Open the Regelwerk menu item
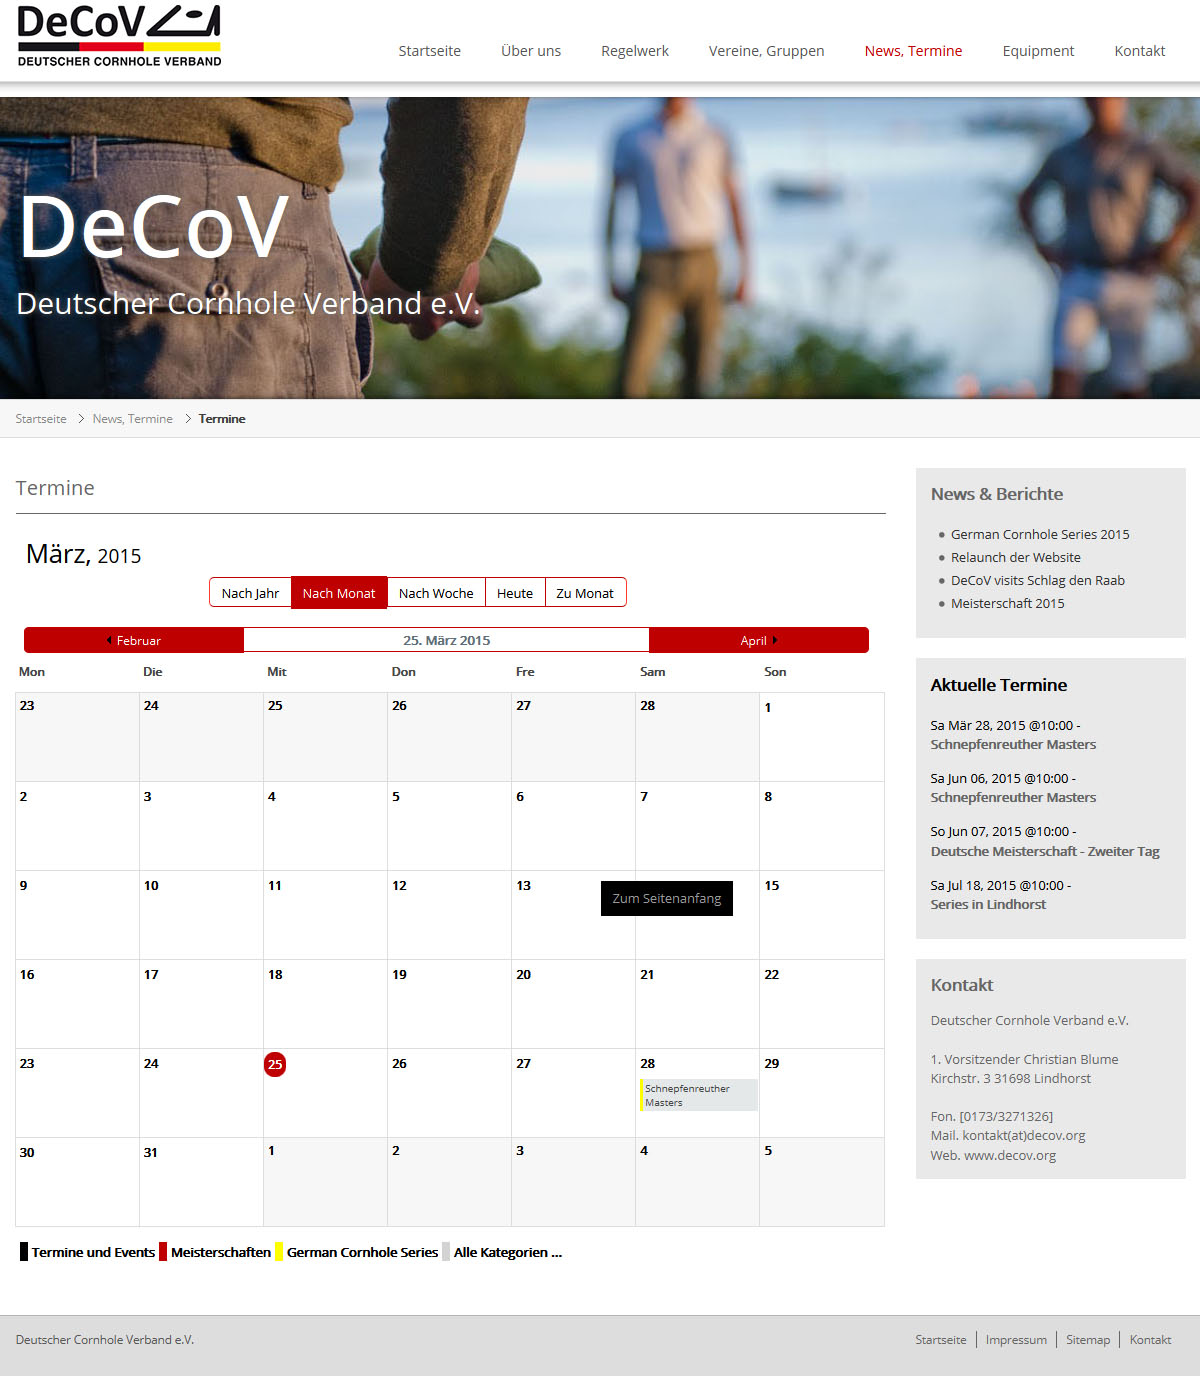The image size is (1200, 1376). (x=635, y=51)
